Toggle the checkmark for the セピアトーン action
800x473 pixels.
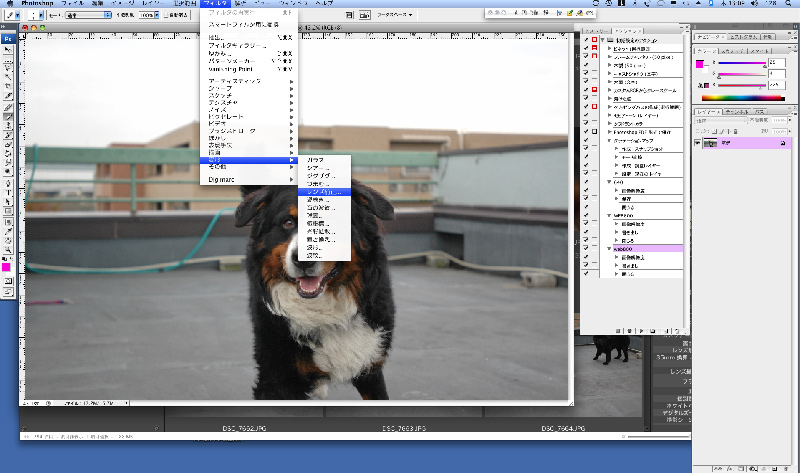tap(586, 115)
